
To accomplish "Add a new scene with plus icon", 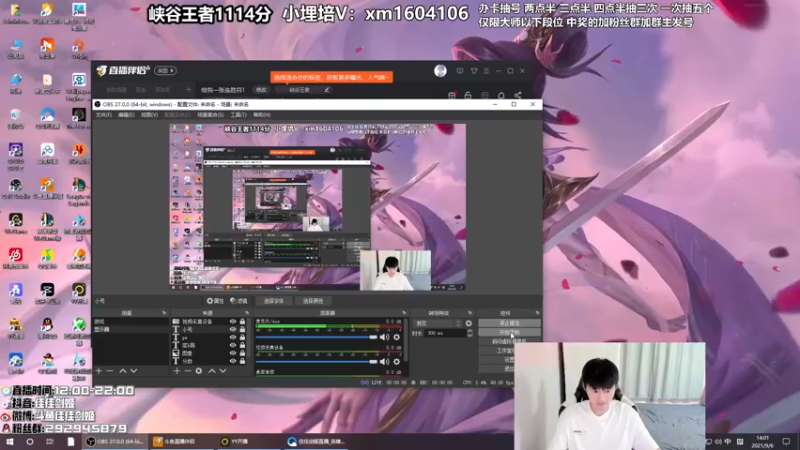I will pyautogui.click(x=99, y=371).
